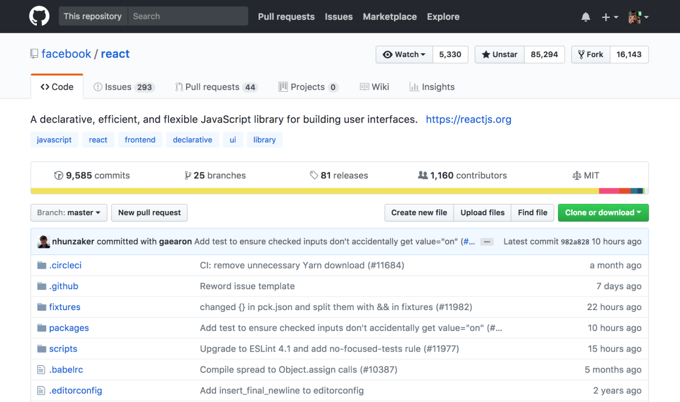680x402 pixels.
Task: Click Upload files button
Action: tap(482, 212)
